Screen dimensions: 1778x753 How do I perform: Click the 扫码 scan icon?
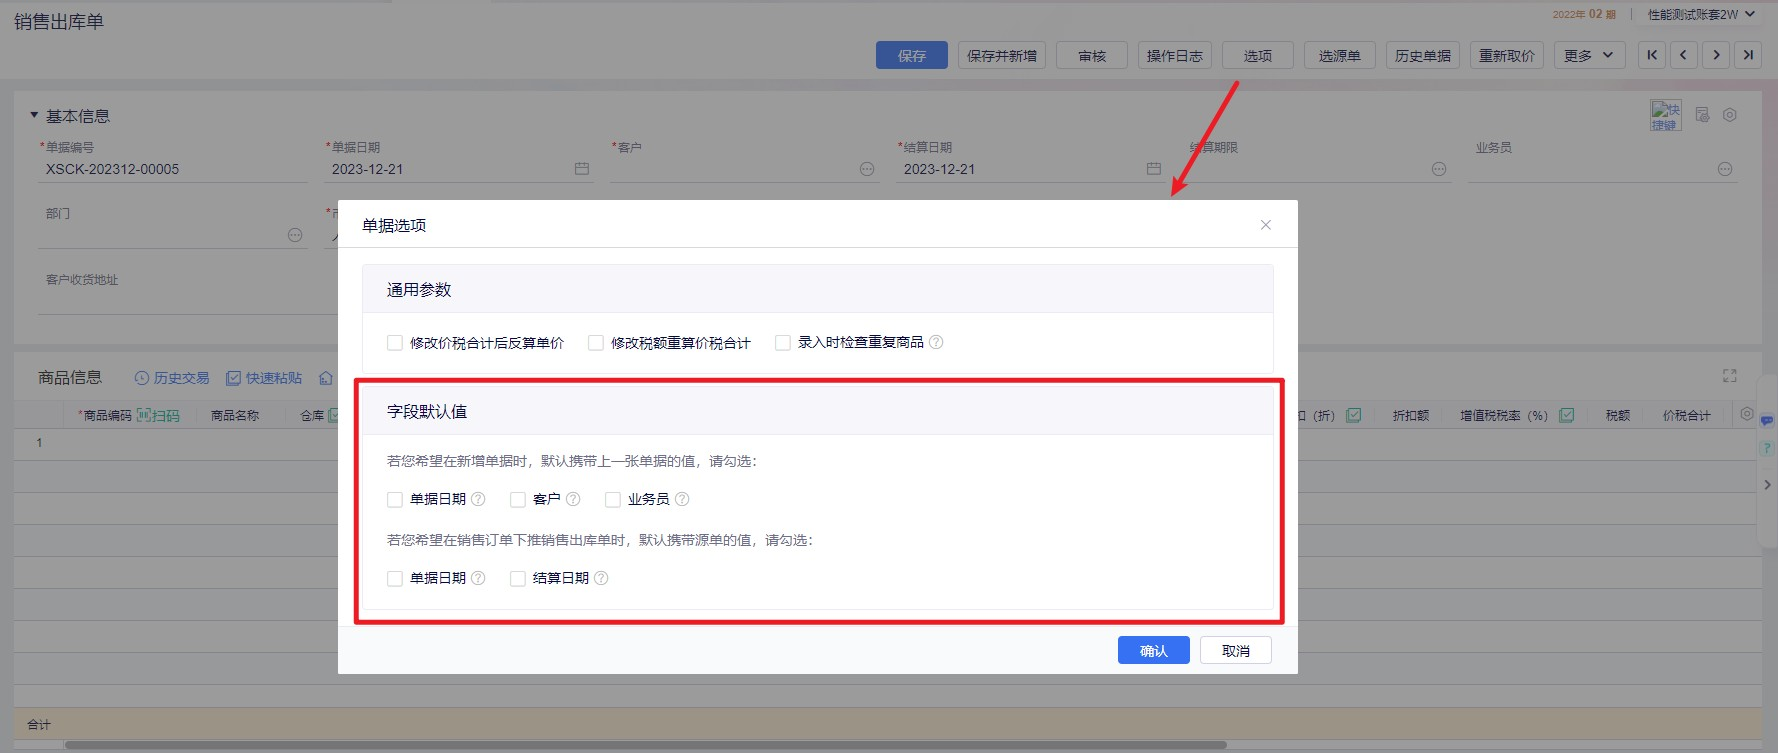pos(158,415)
